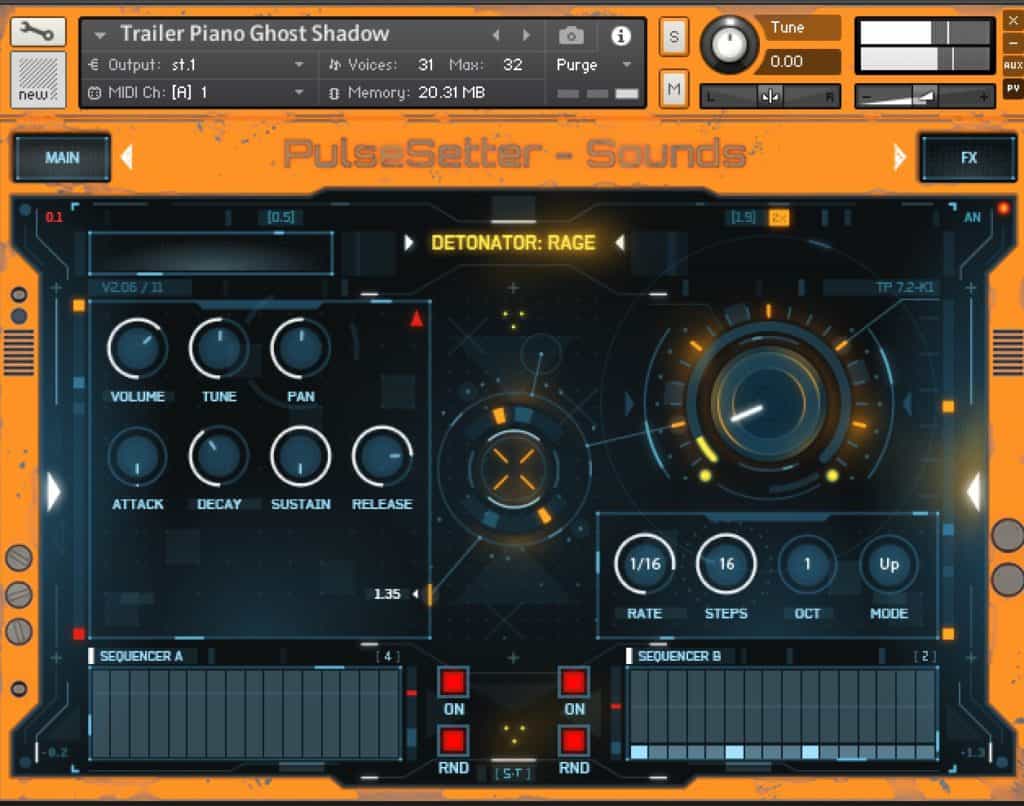Click the PAN knob
Image resolution: width=1024 pixels, height=806 pixels.
pos(300,348)
